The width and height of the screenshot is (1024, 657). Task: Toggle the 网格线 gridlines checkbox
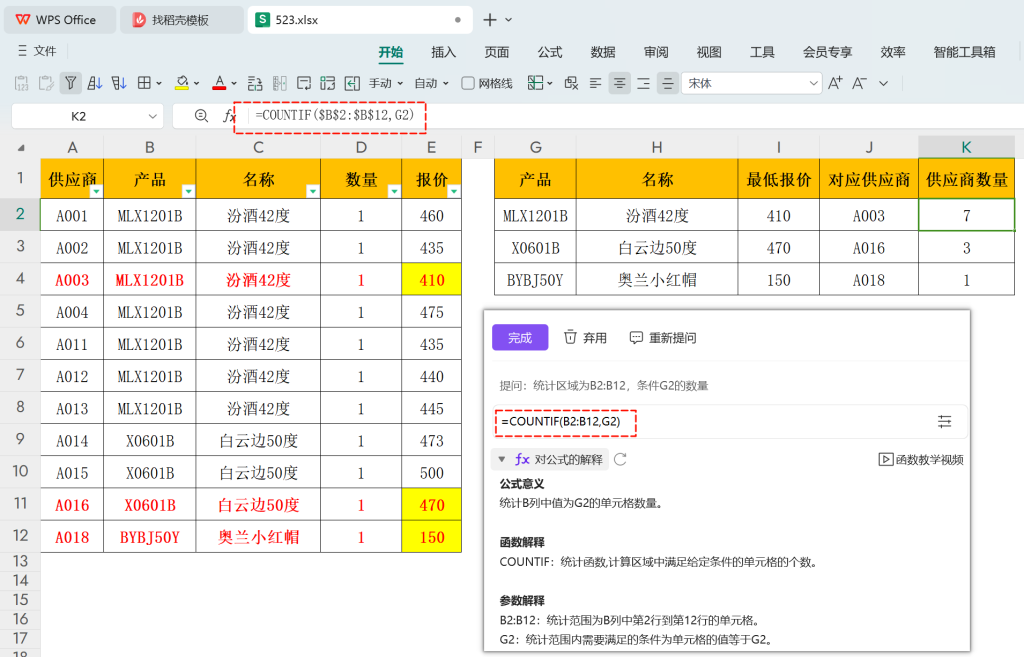[x=468, y=83]
